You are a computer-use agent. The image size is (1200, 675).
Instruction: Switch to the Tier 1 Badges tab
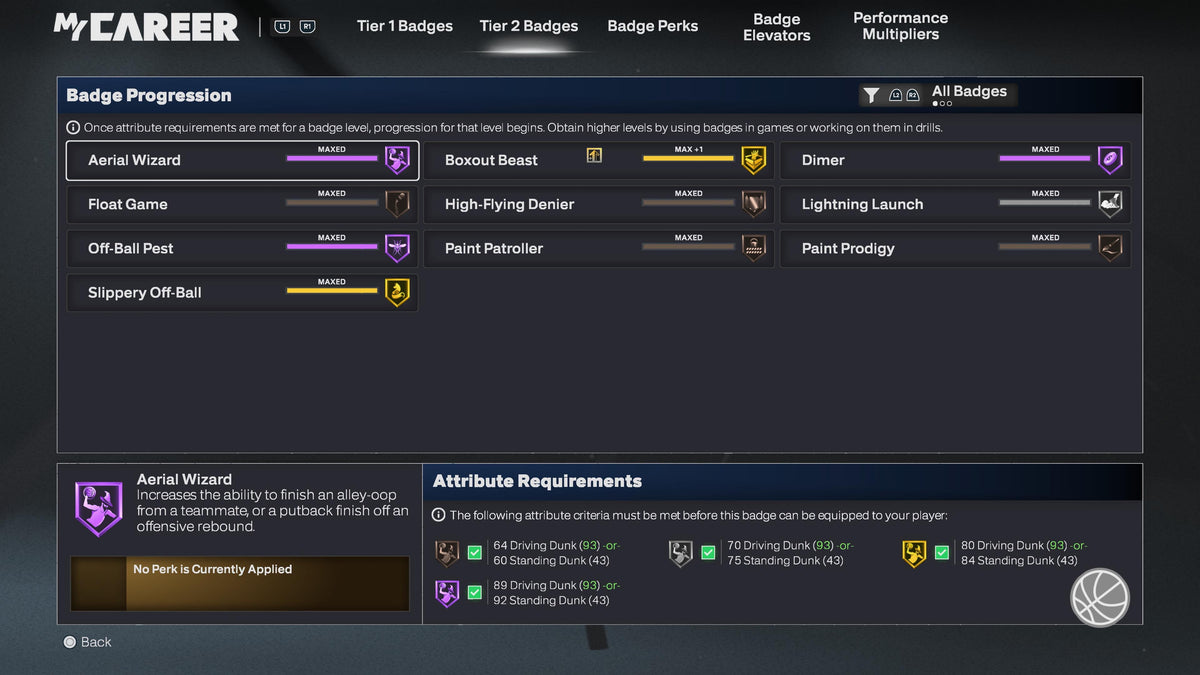click(x=405, y=26)
